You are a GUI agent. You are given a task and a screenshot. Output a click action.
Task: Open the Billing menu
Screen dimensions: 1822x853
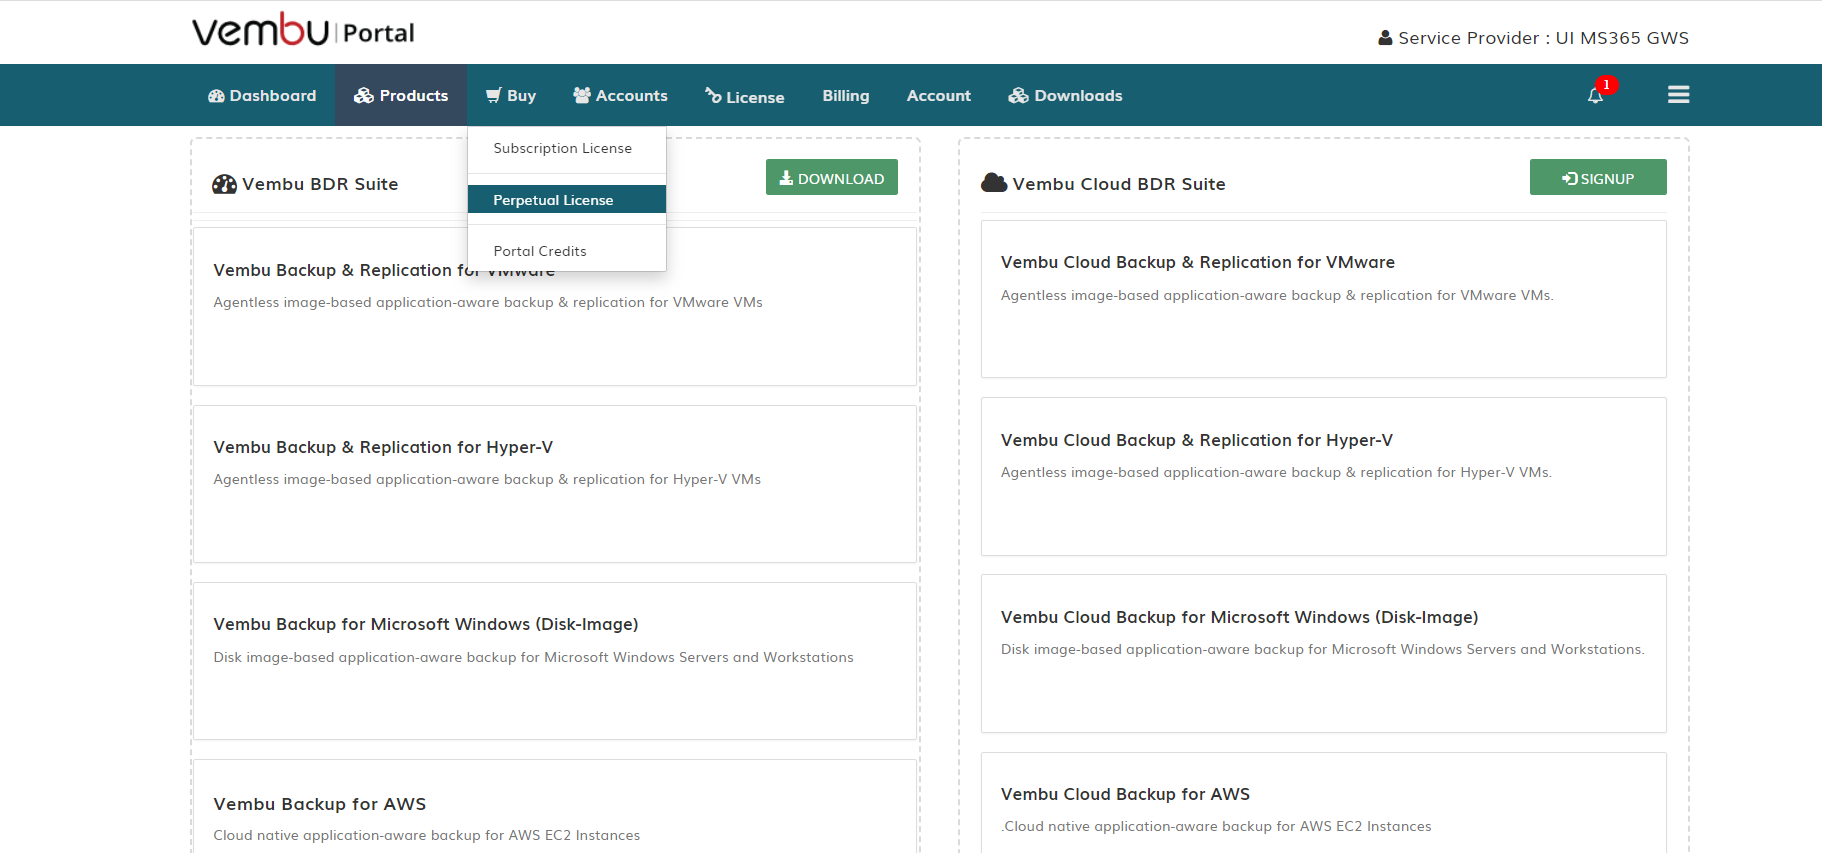(846, 96)
